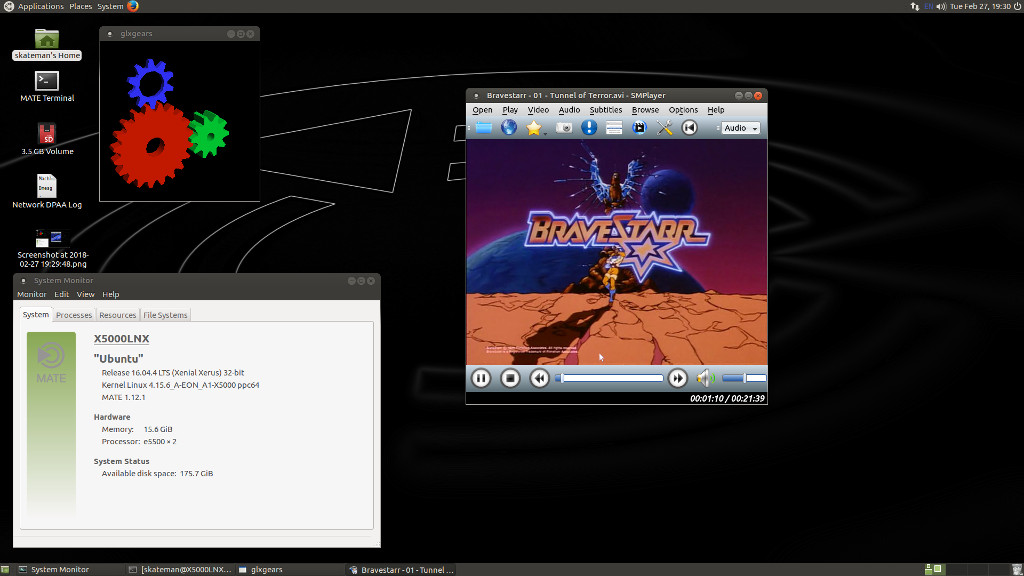Switch to the skateman terminal taskbar button

pyautogui.click(x=180, y=569)
